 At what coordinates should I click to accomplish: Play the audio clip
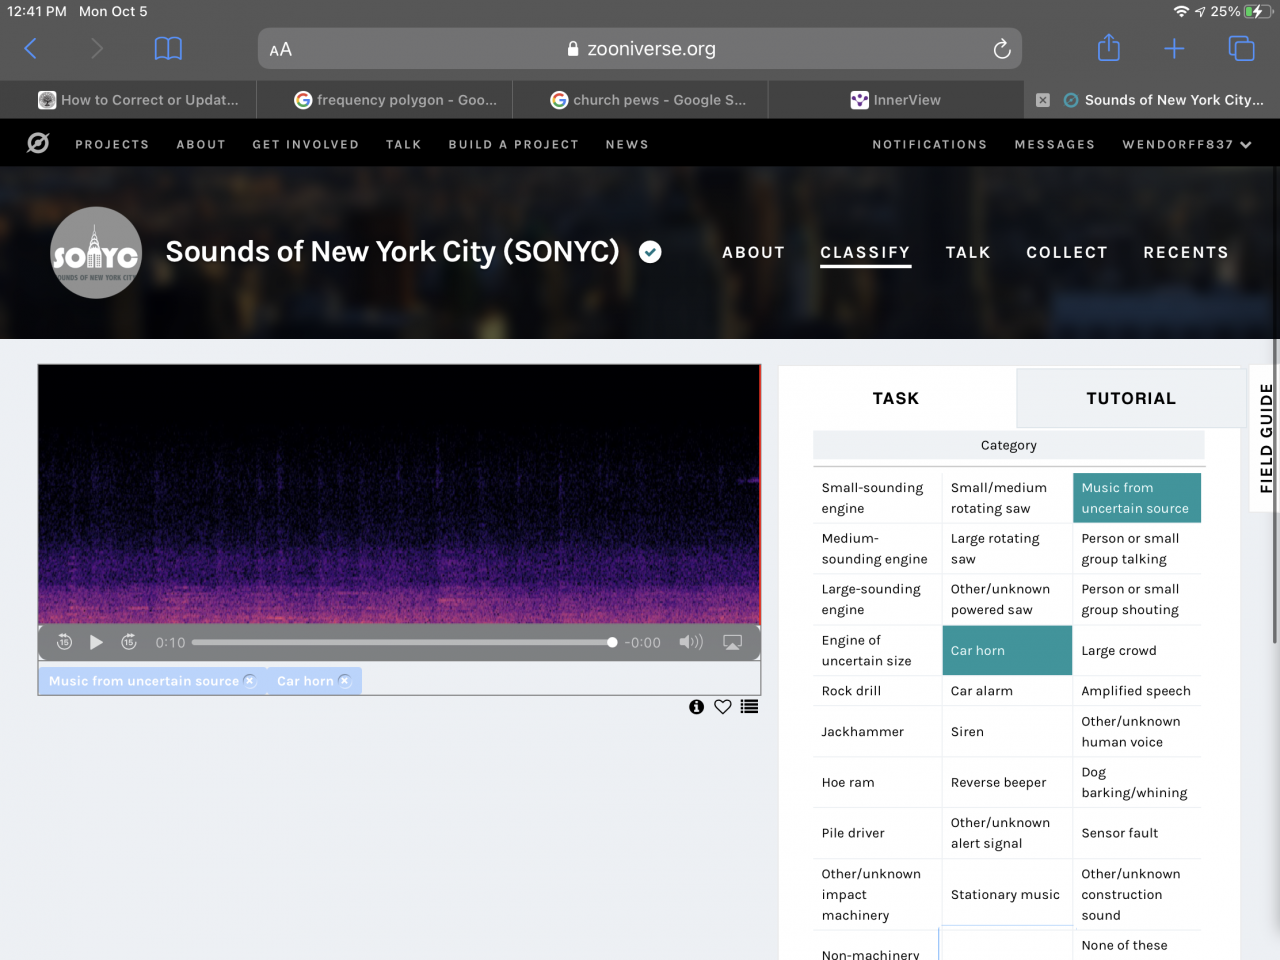point(96,642)
